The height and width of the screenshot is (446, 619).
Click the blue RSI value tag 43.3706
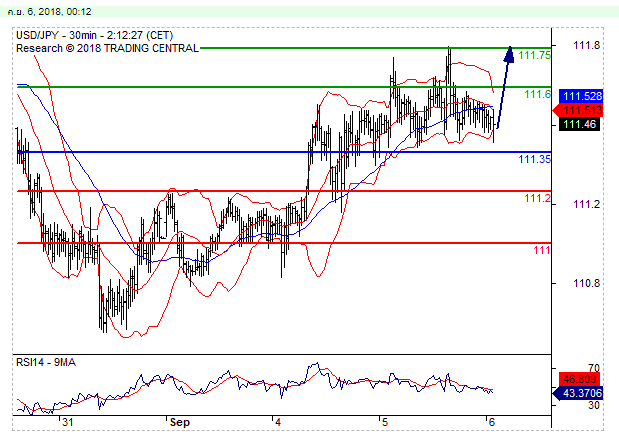click(x=578, y=393)
